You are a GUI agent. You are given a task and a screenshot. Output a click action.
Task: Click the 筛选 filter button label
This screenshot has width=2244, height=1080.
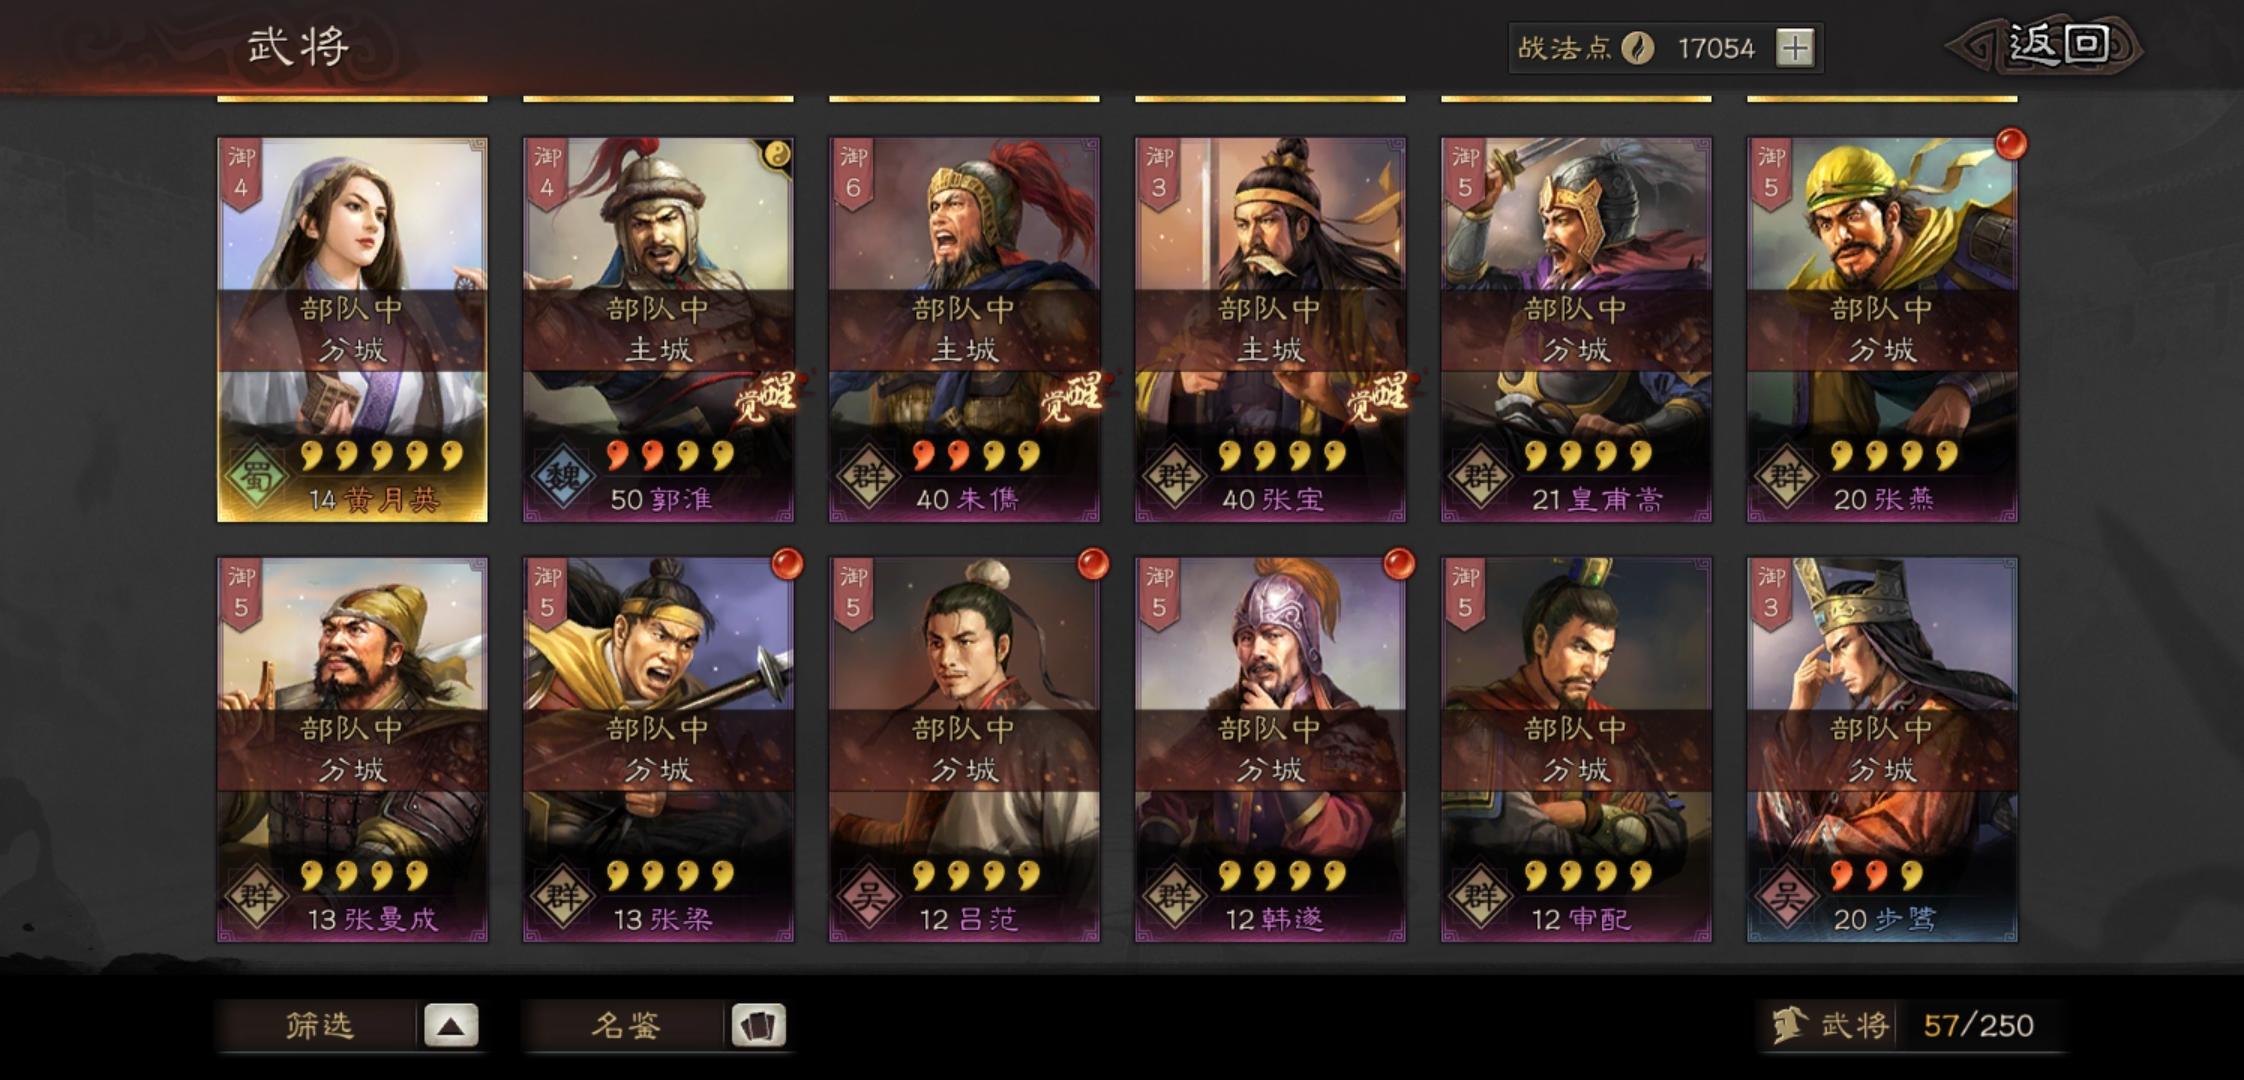click(x=319, y=1025)
